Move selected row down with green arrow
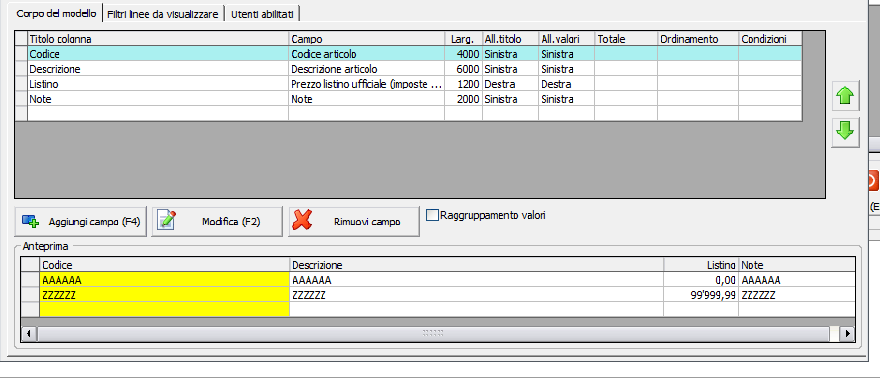Screen dimensions: 880x378 [845, 133]
